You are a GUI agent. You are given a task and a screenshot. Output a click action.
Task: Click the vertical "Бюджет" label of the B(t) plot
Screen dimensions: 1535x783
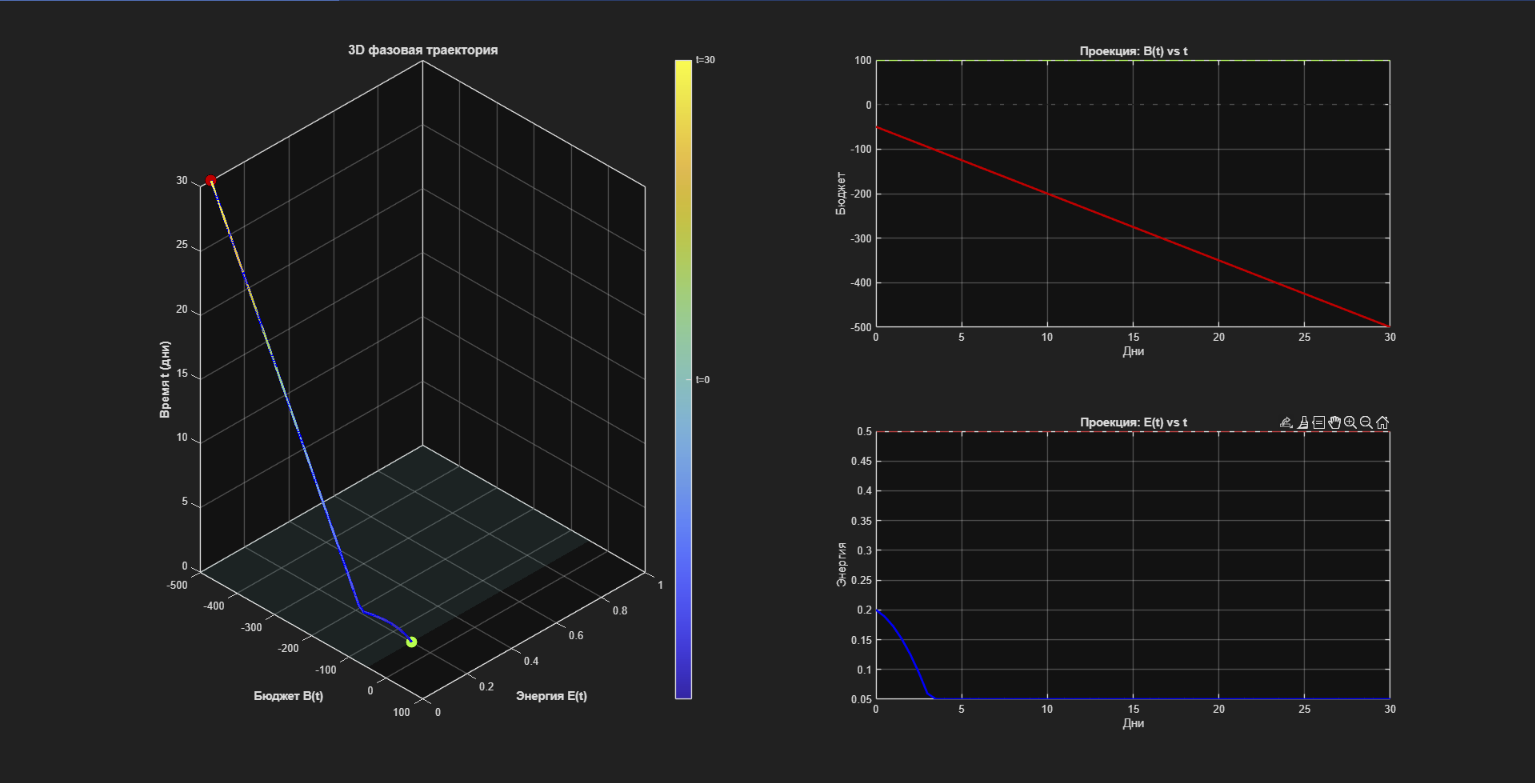click(x=841, y=194)
